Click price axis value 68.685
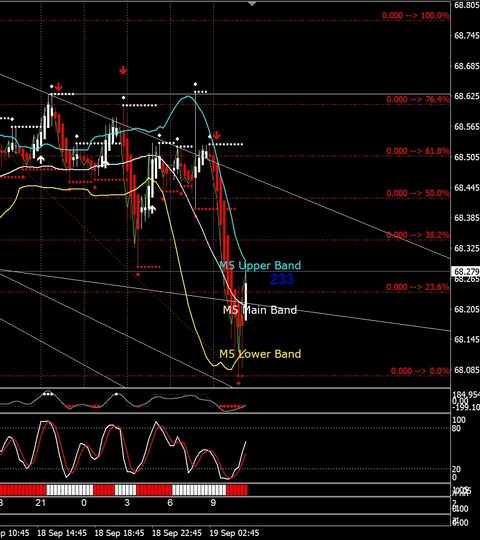This screenshot has width=480, height=540. [x=467, y=66]
